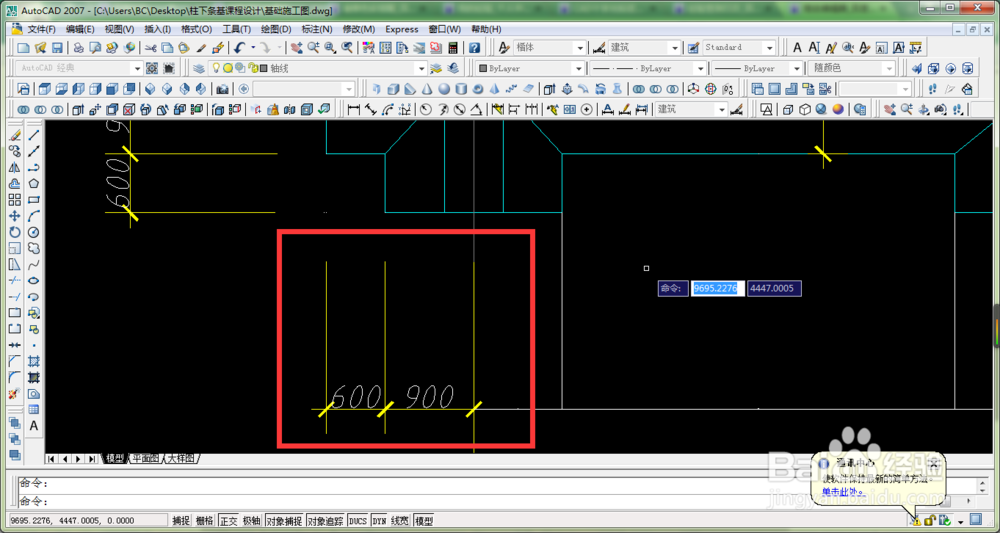Select the Ellipse draw tool
This screenshot has height=533, width=1000.
point(34,281)
